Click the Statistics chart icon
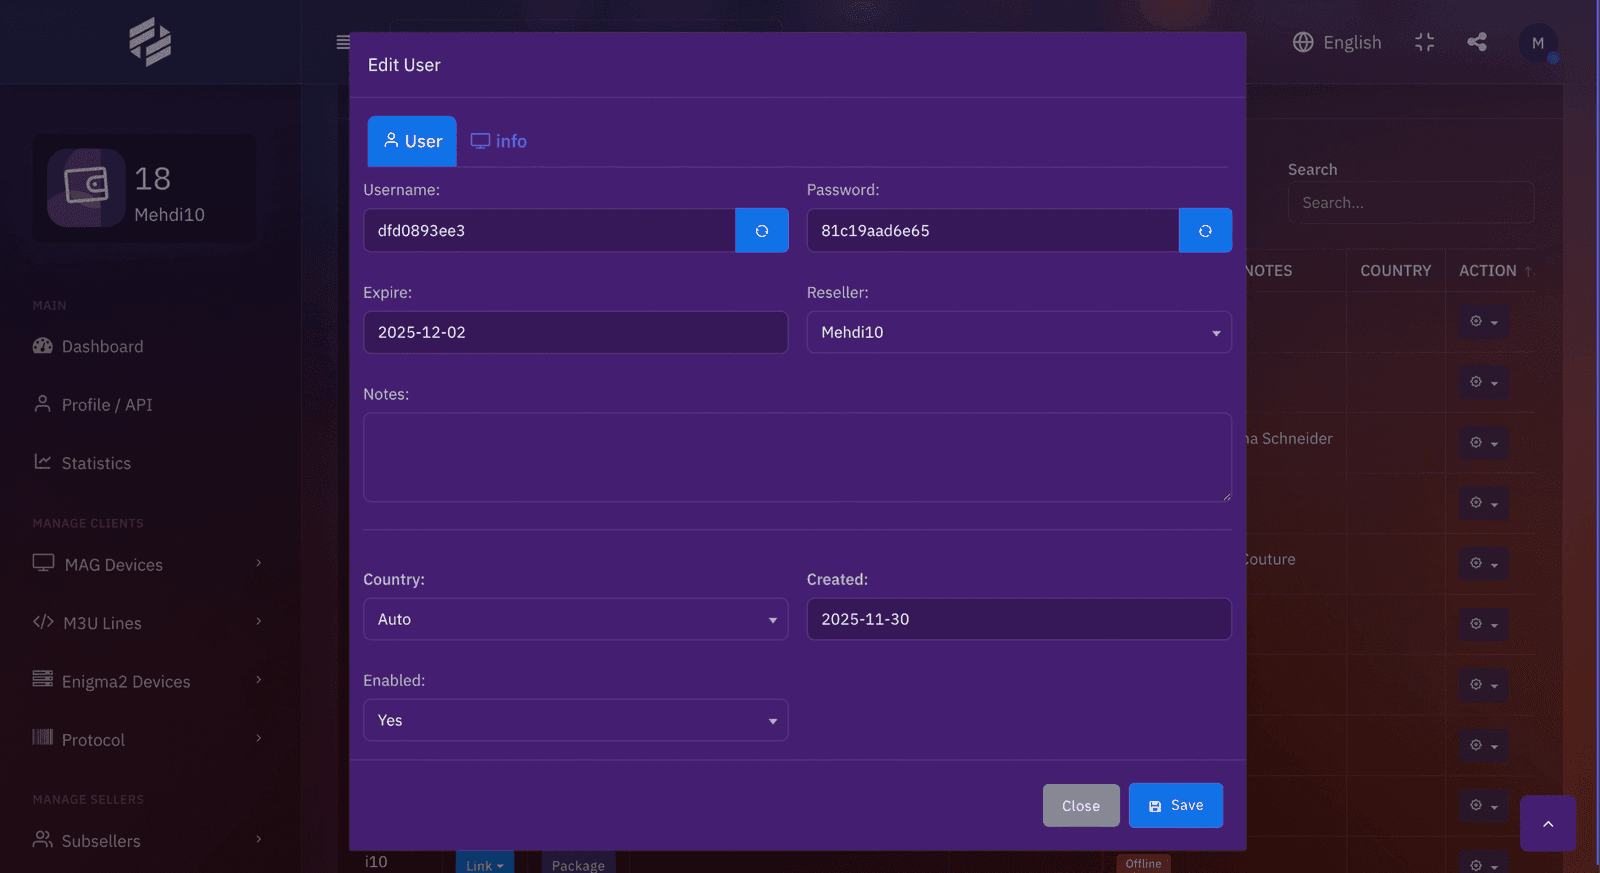The image size is (1600, 873). tap(43, 462)
